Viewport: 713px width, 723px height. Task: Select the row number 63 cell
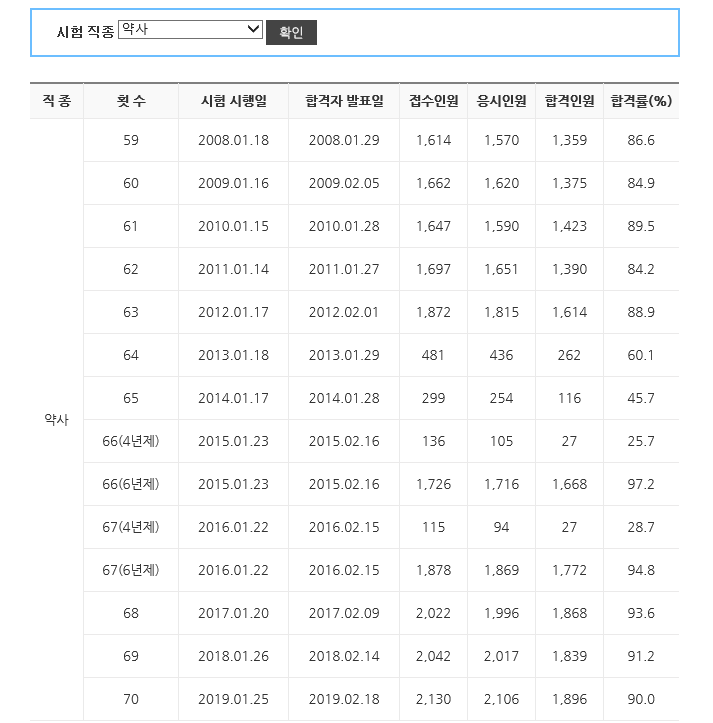point(131,312)
